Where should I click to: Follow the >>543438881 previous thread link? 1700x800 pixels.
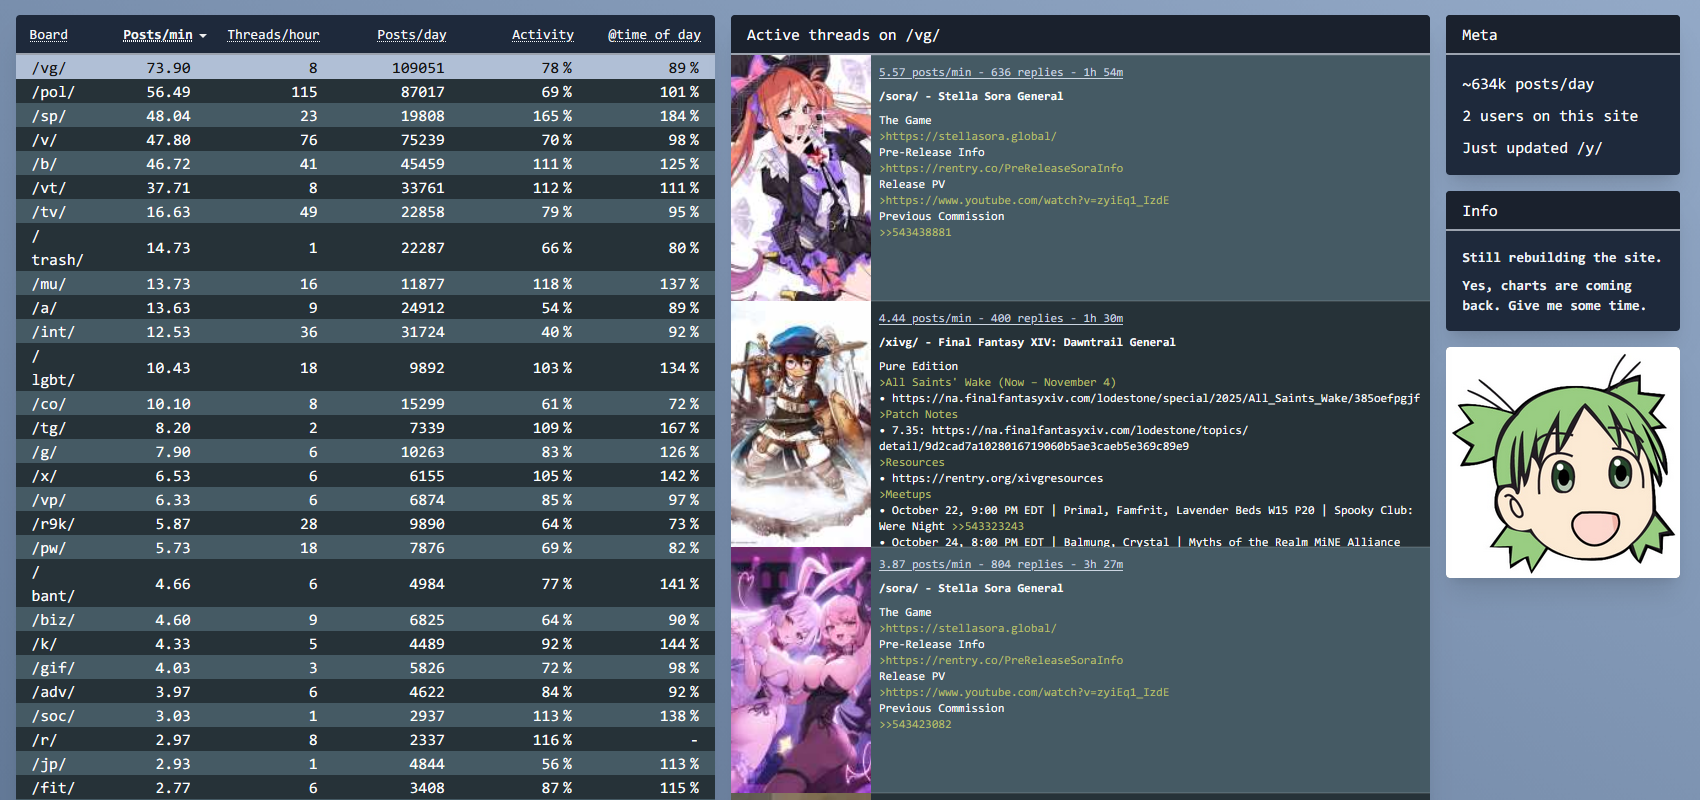point(915,232)
